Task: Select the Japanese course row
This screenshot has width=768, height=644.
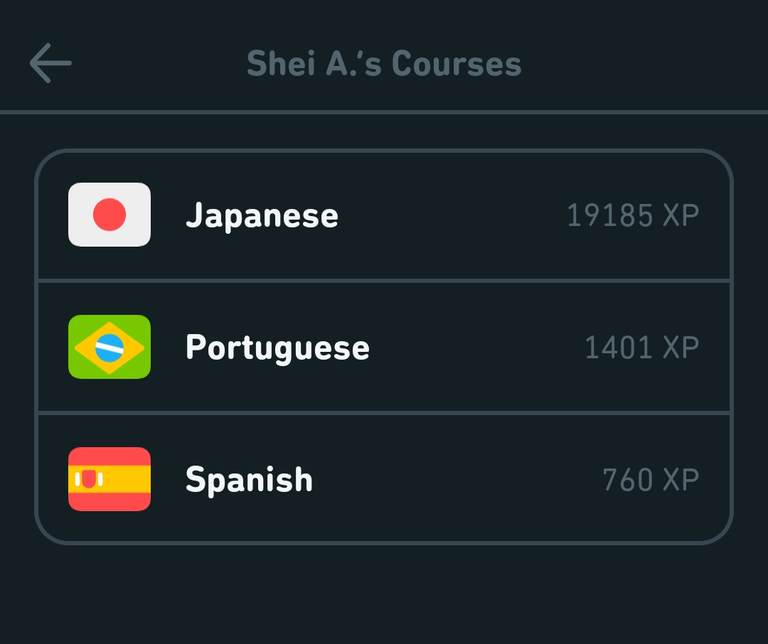Action: (384, 215)
